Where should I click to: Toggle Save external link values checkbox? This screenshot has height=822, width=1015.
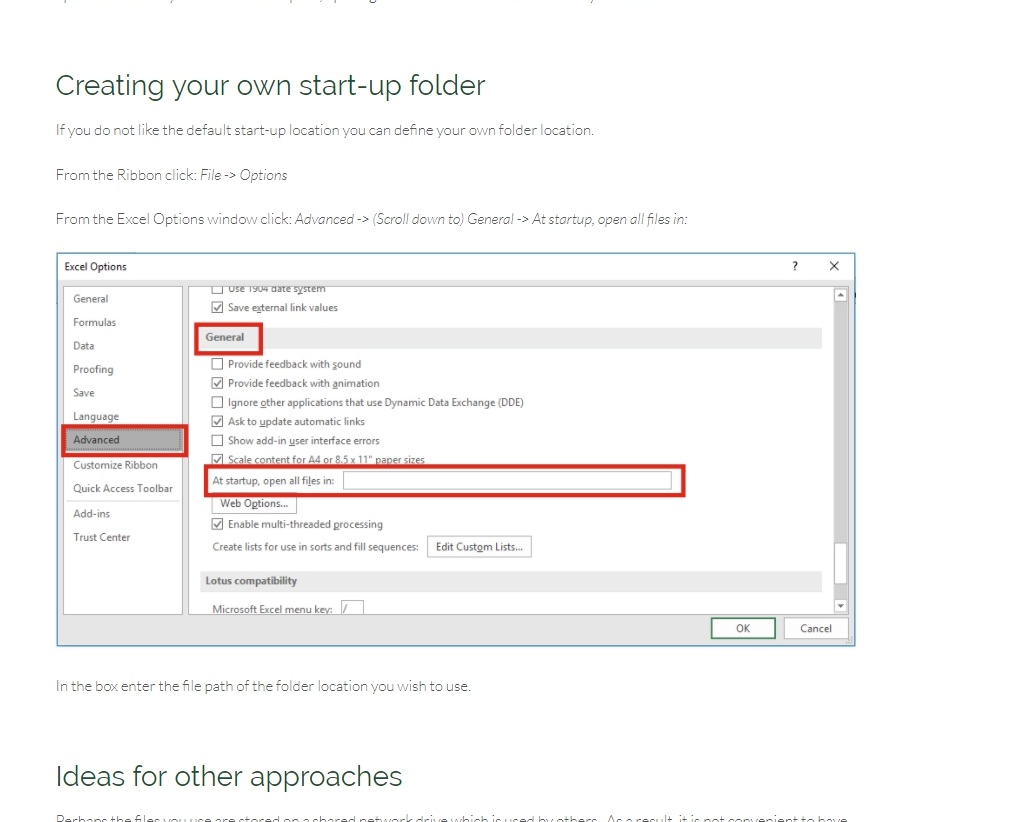pyautogui.click(x=218, y=307)
